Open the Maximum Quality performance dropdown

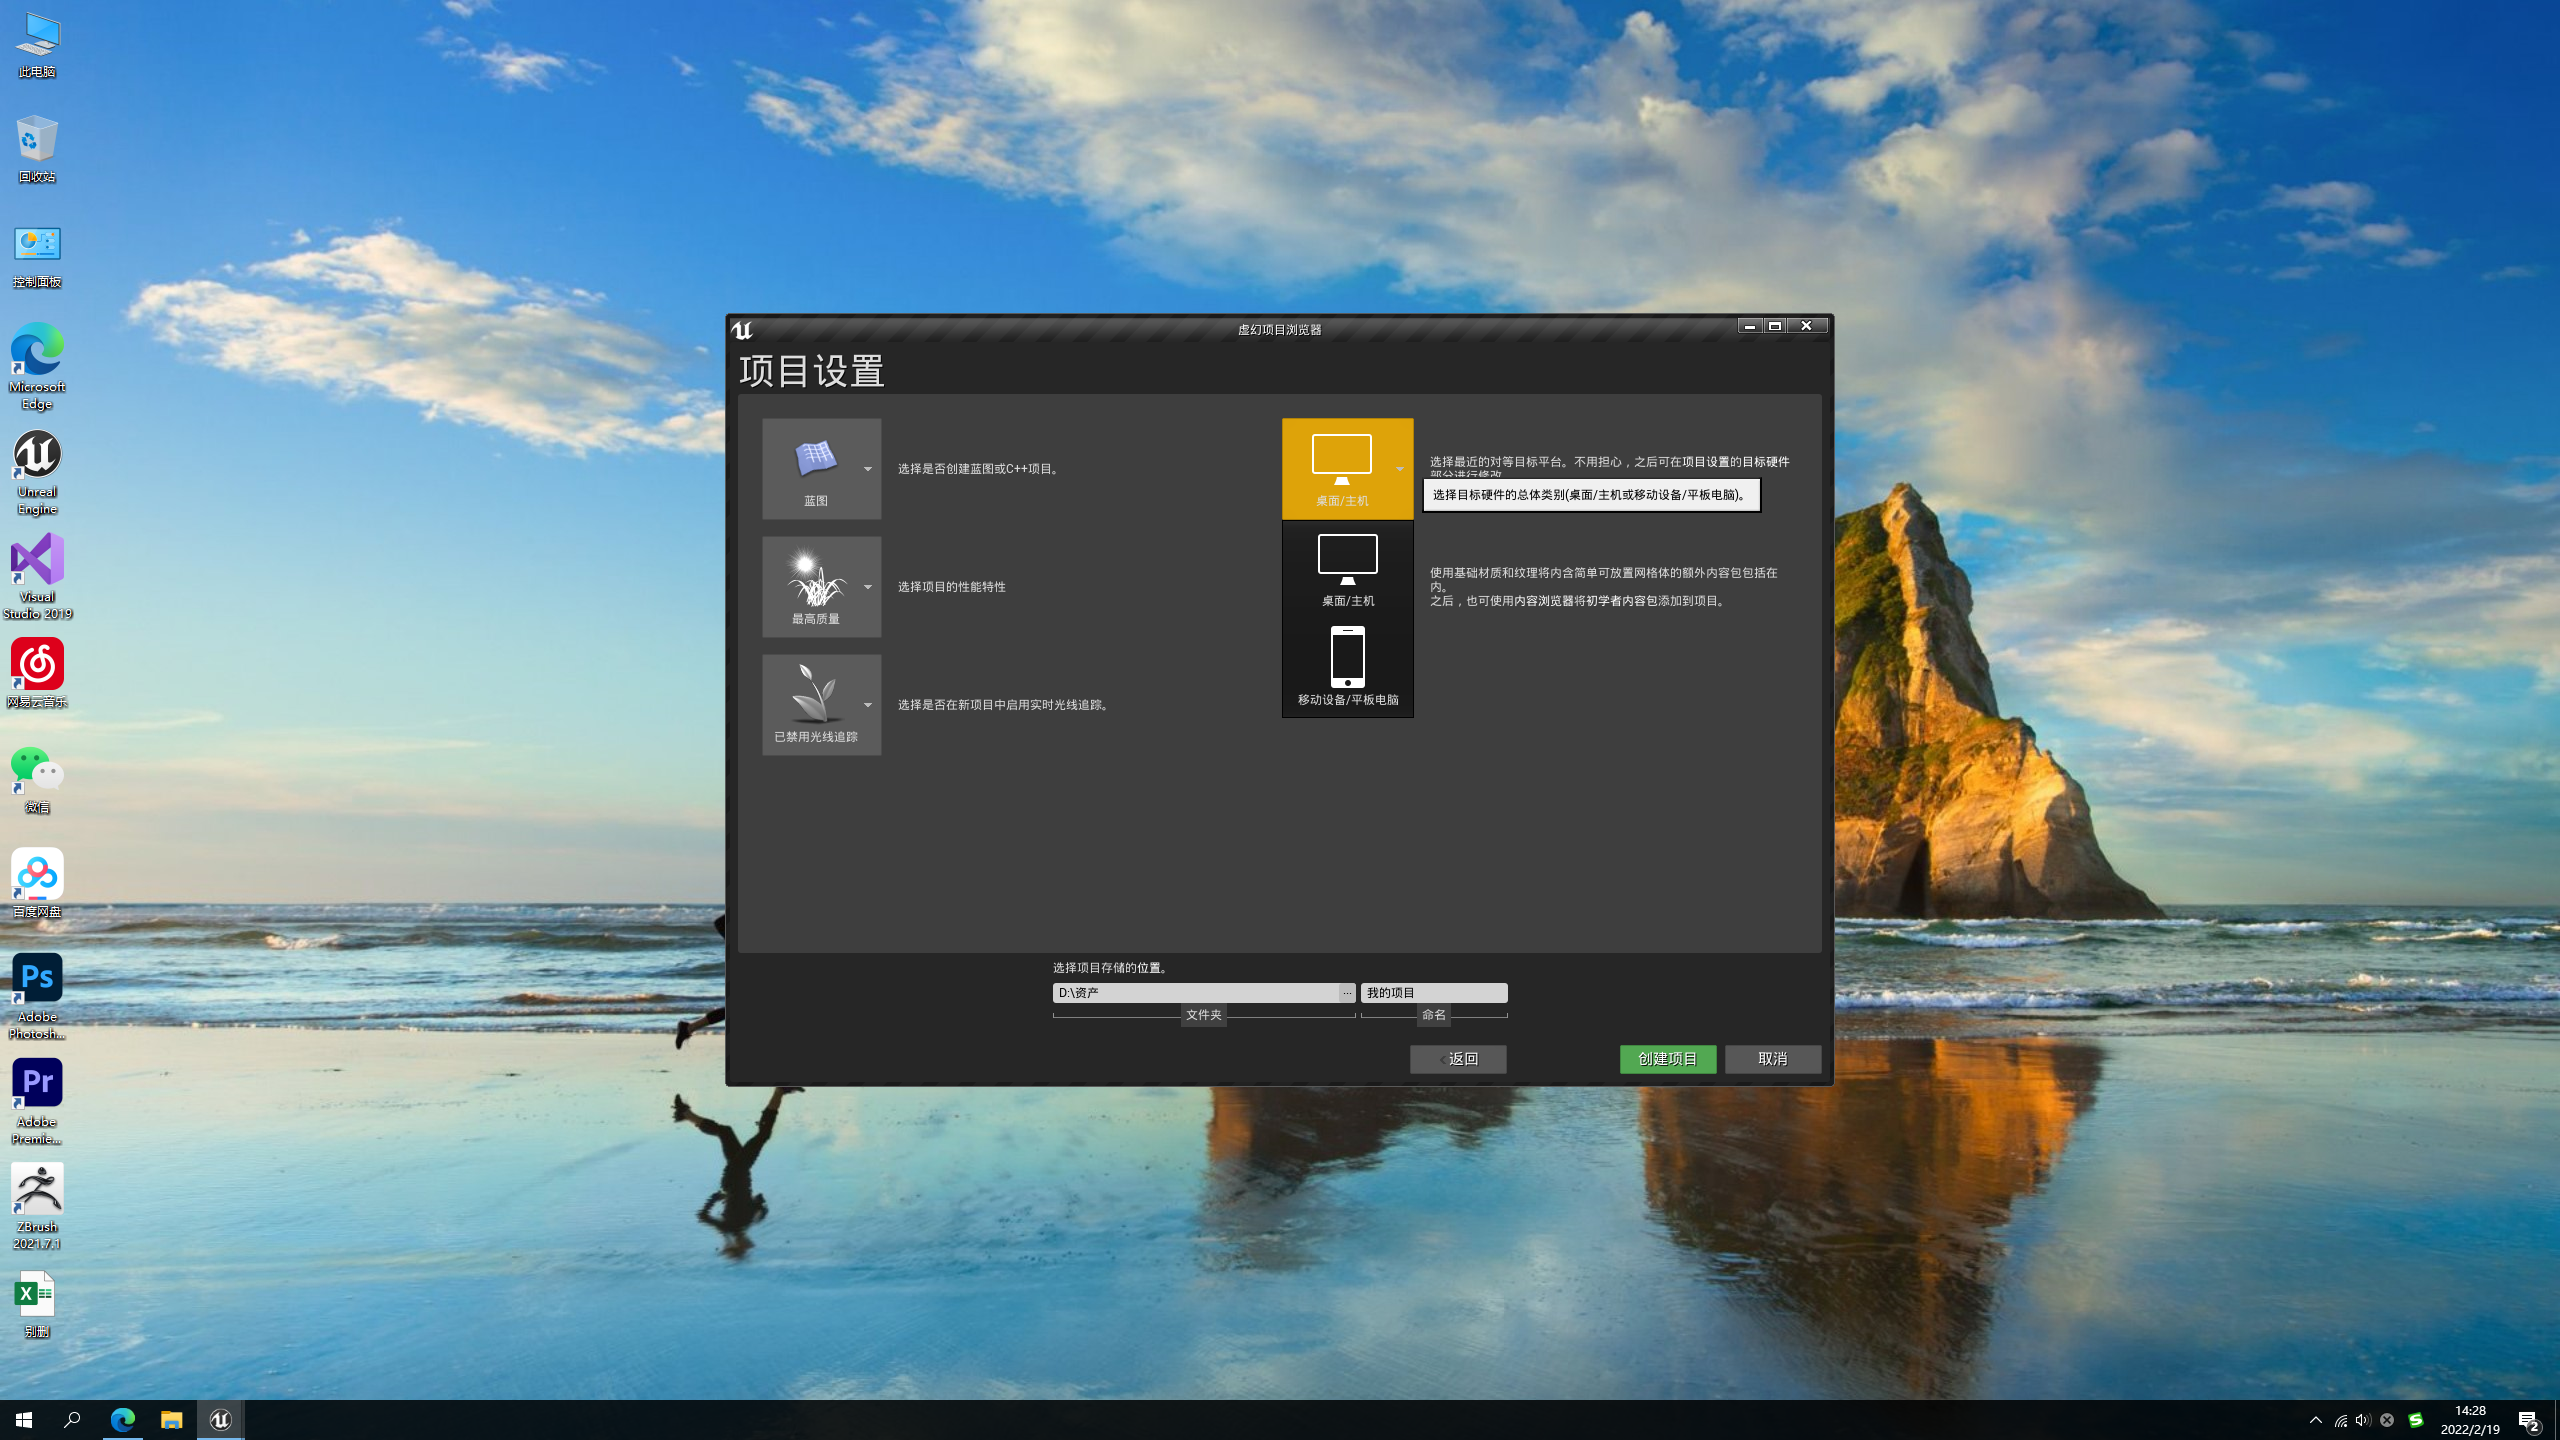(821, 587)
